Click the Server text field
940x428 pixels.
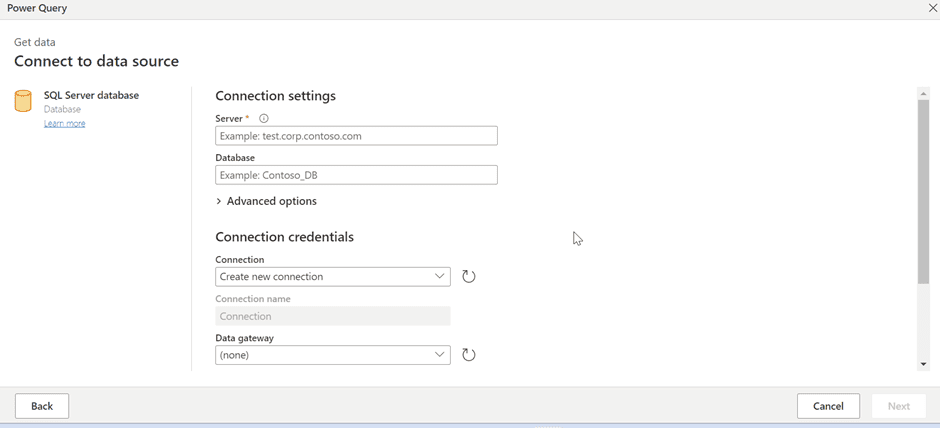pos(356,136)
